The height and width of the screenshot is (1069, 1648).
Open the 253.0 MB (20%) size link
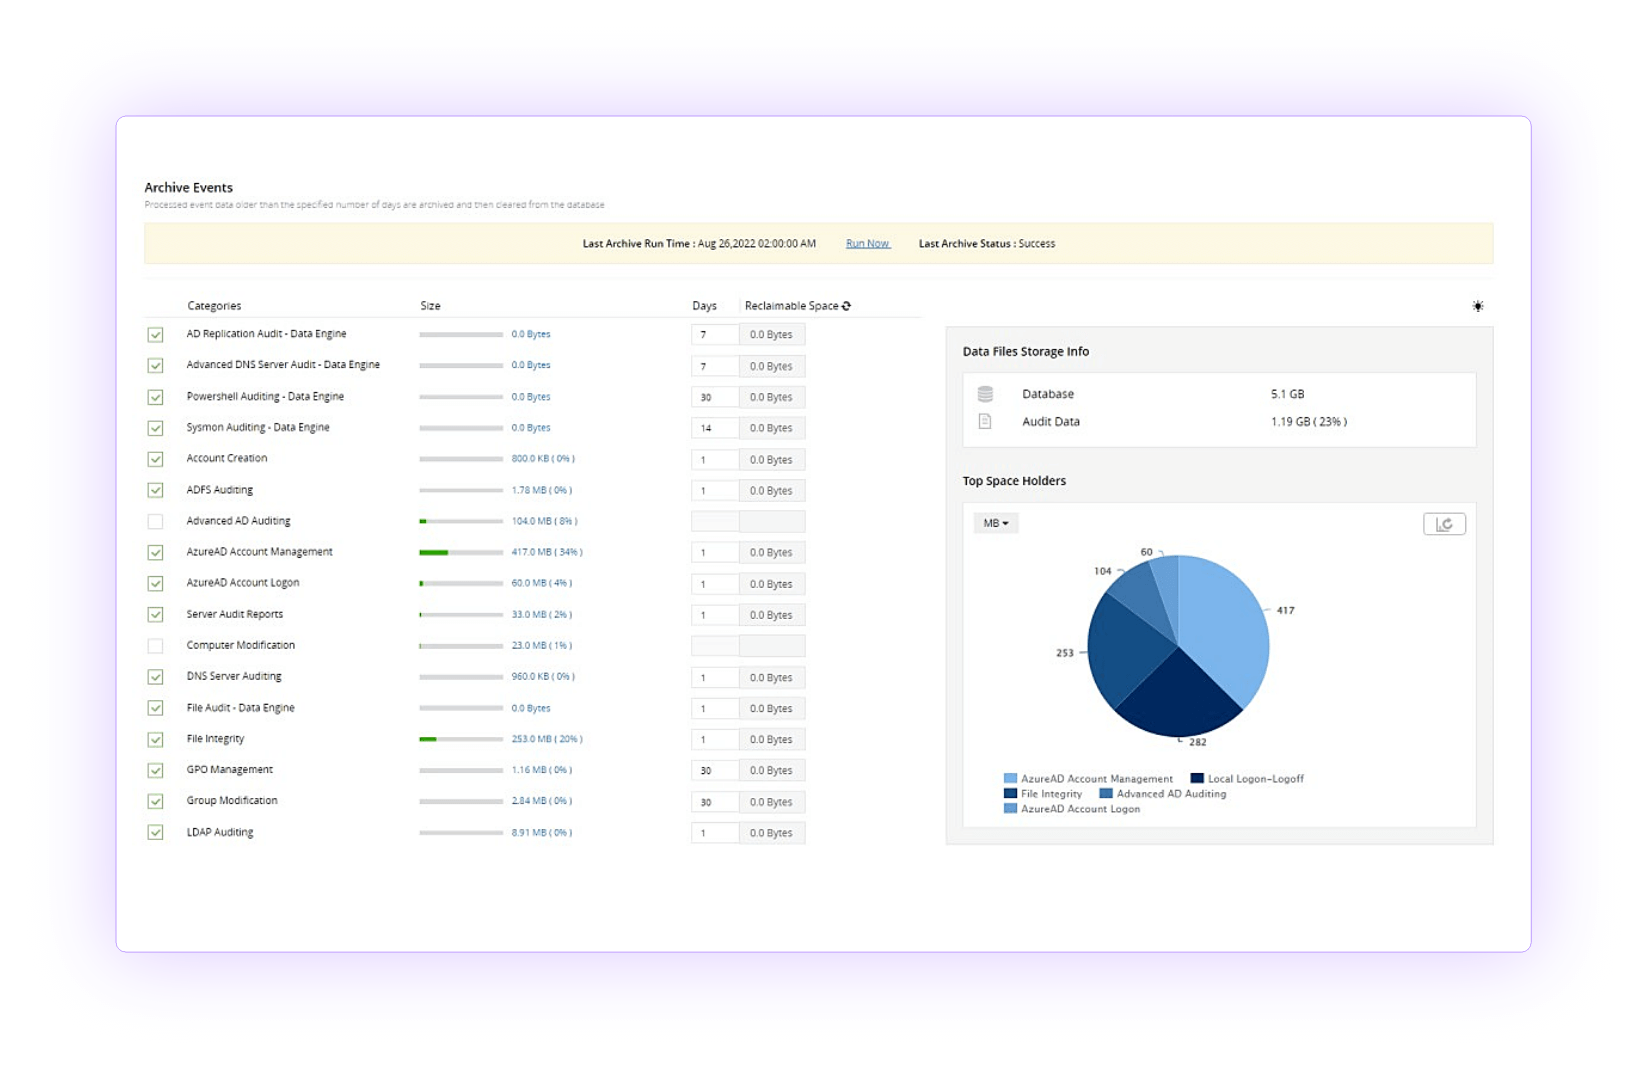pyautogui.click(x=547, y=739)
